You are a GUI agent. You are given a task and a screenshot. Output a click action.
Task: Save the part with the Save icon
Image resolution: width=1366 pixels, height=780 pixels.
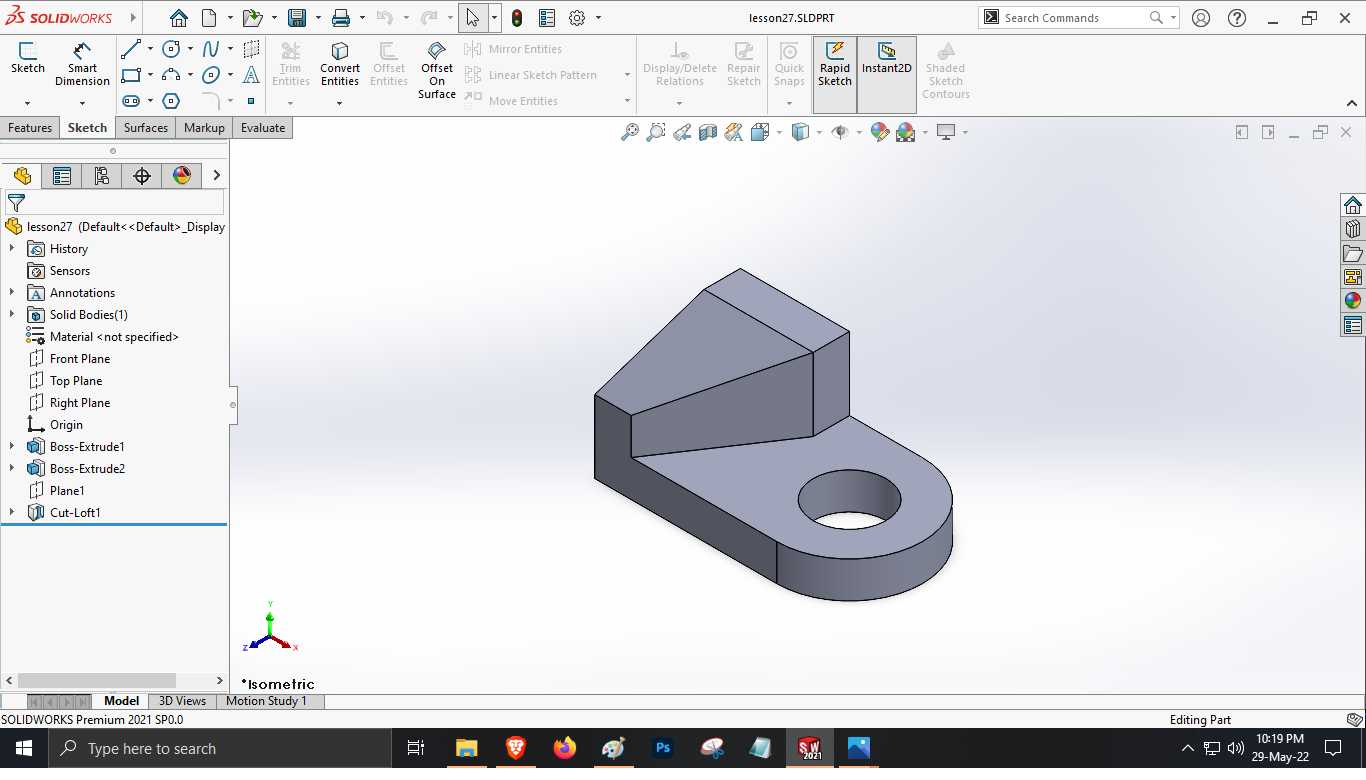pos(297,18)
